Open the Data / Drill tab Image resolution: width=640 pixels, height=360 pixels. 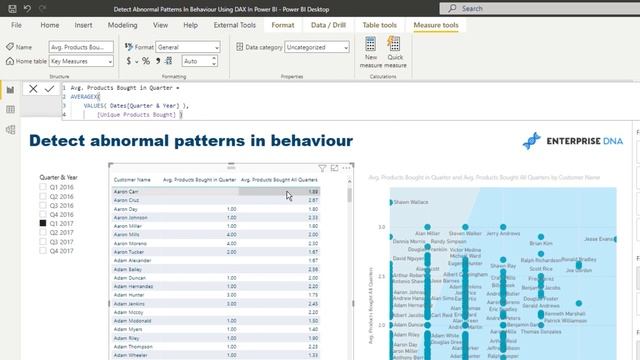click(328, 25)
